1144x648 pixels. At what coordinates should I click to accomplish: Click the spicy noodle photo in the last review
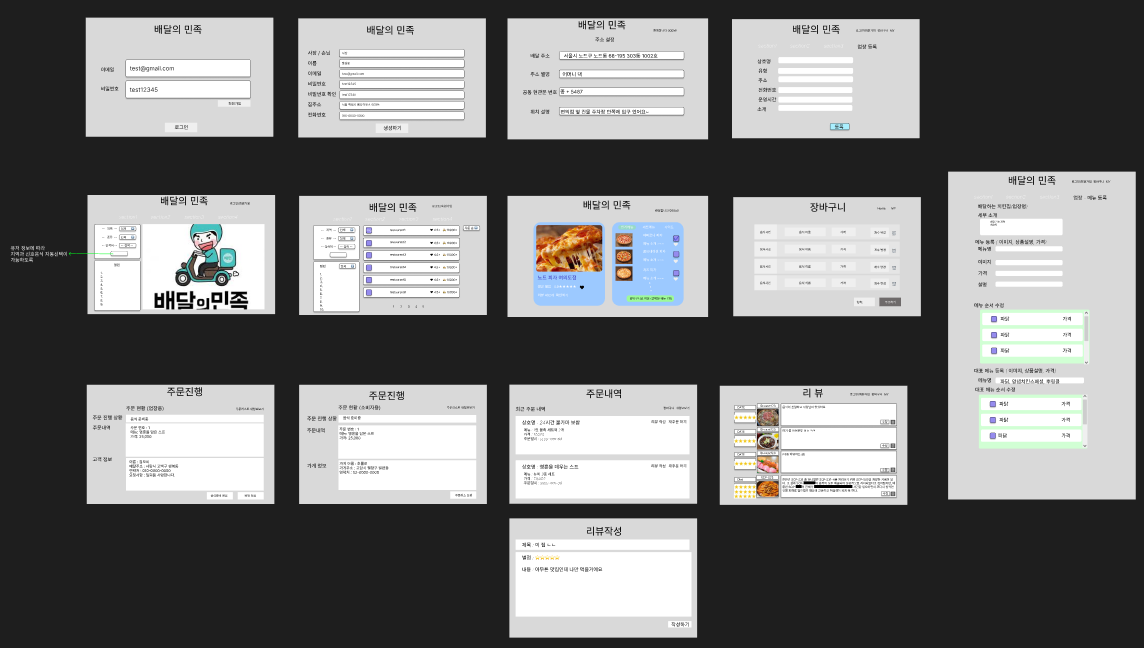(768, 489)
